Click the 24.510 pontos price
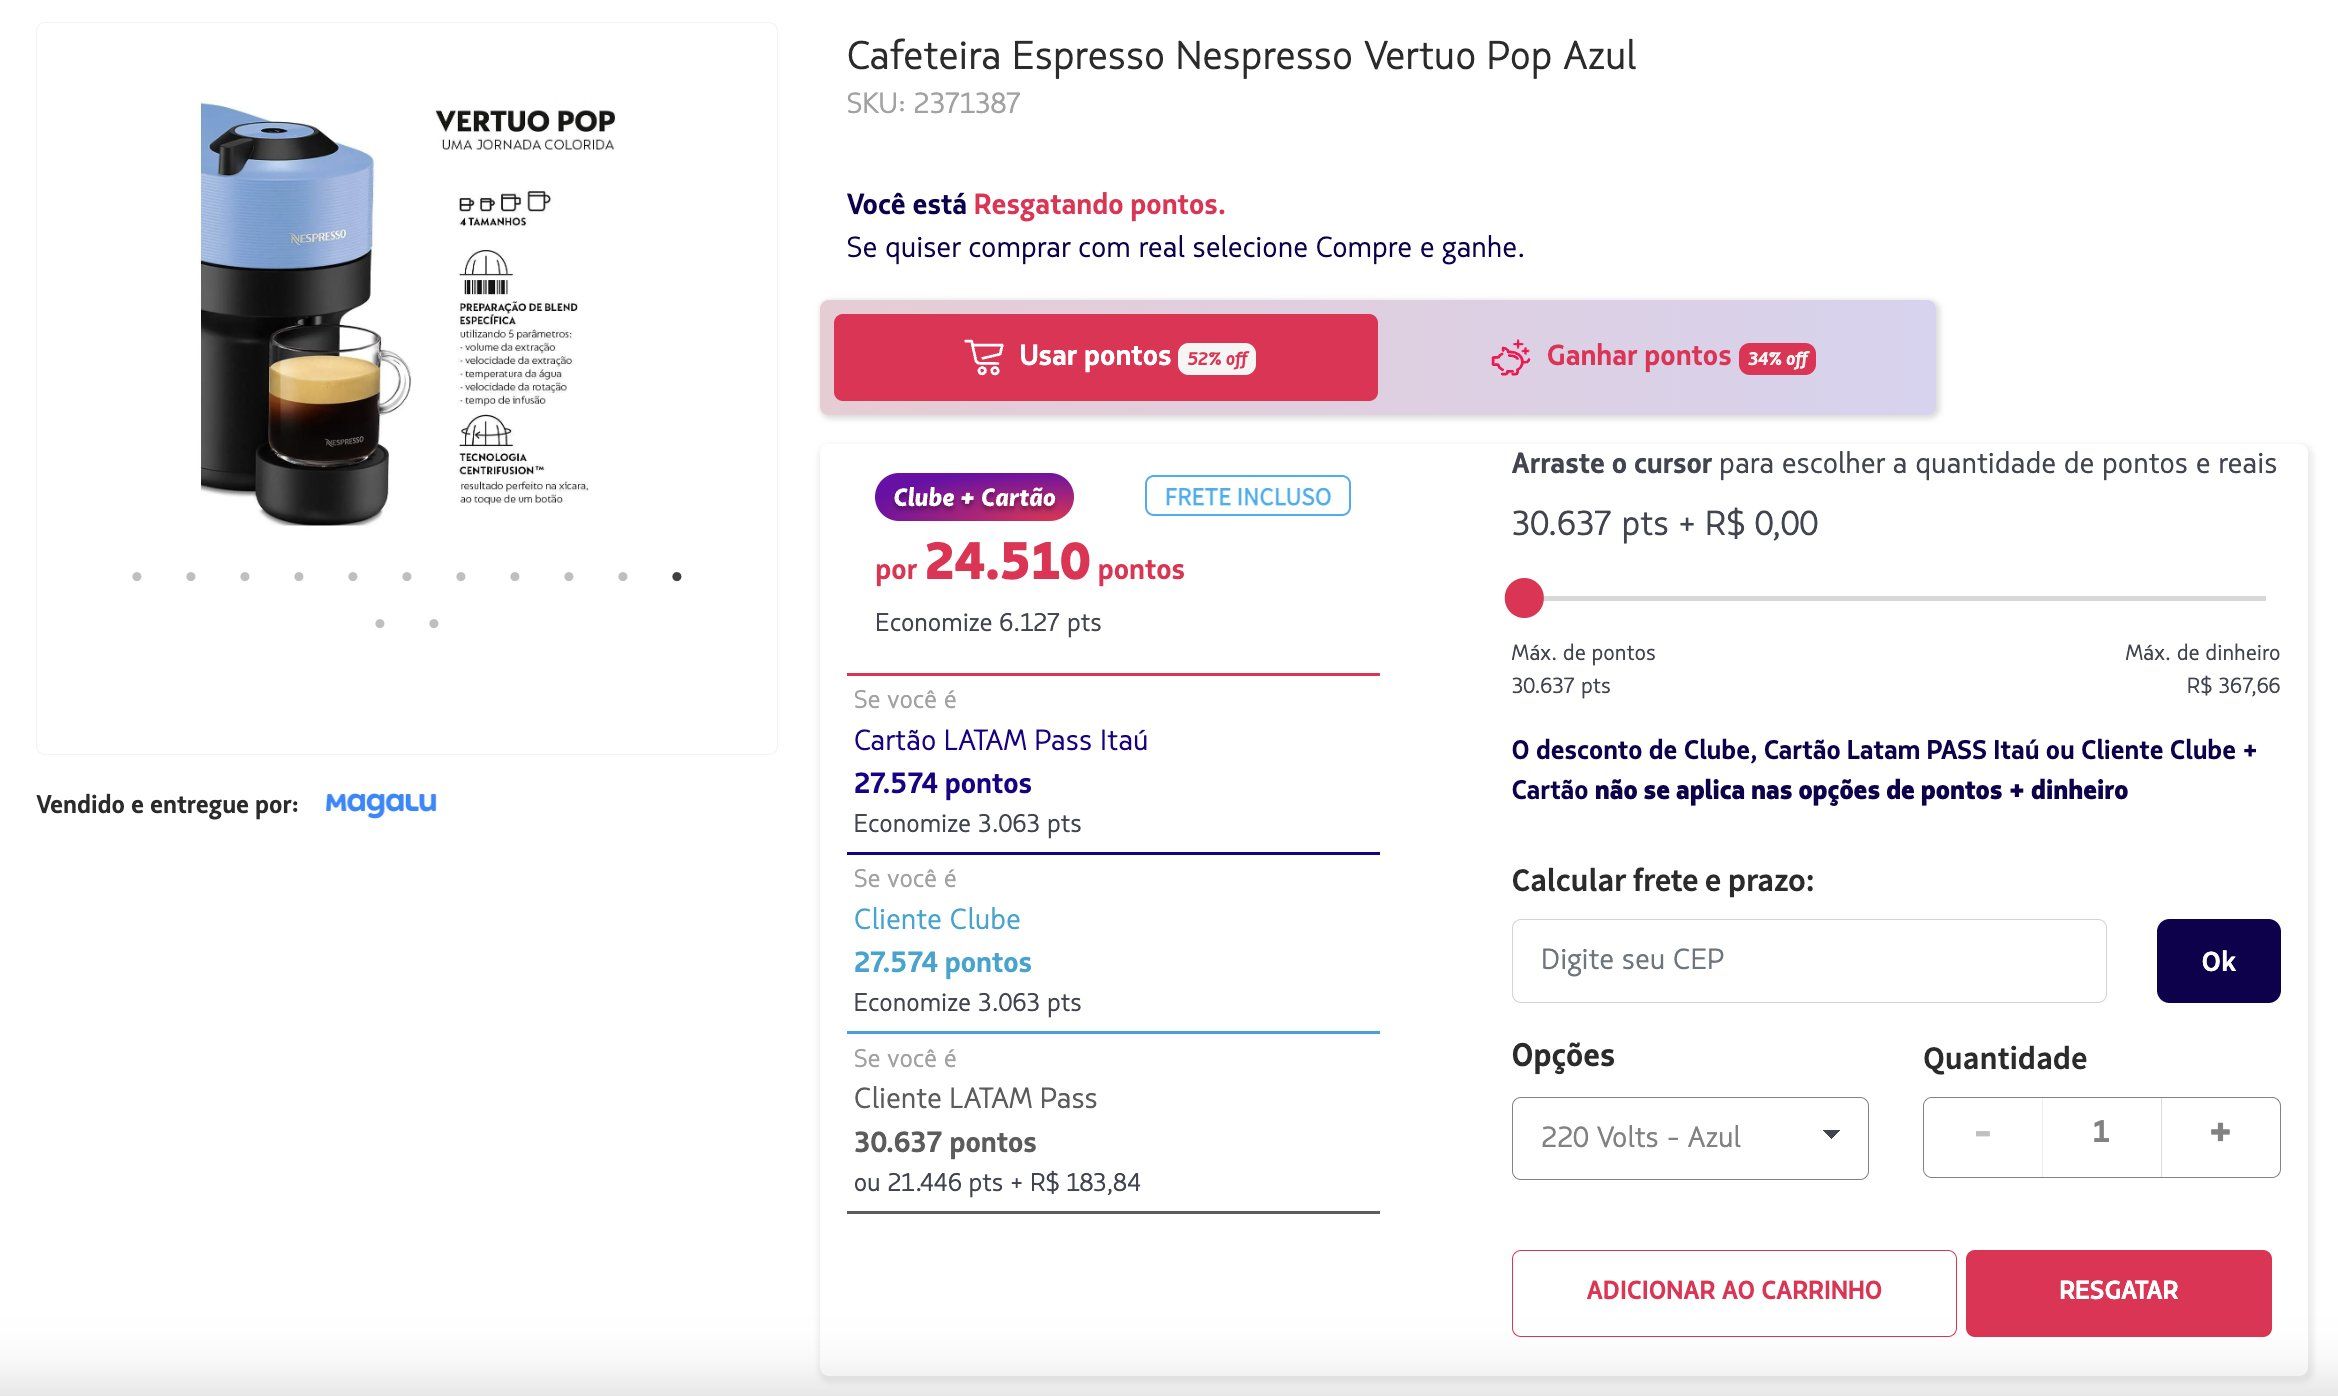The width and height of the screenshot is (2338, 1396). pos(1030,562)
